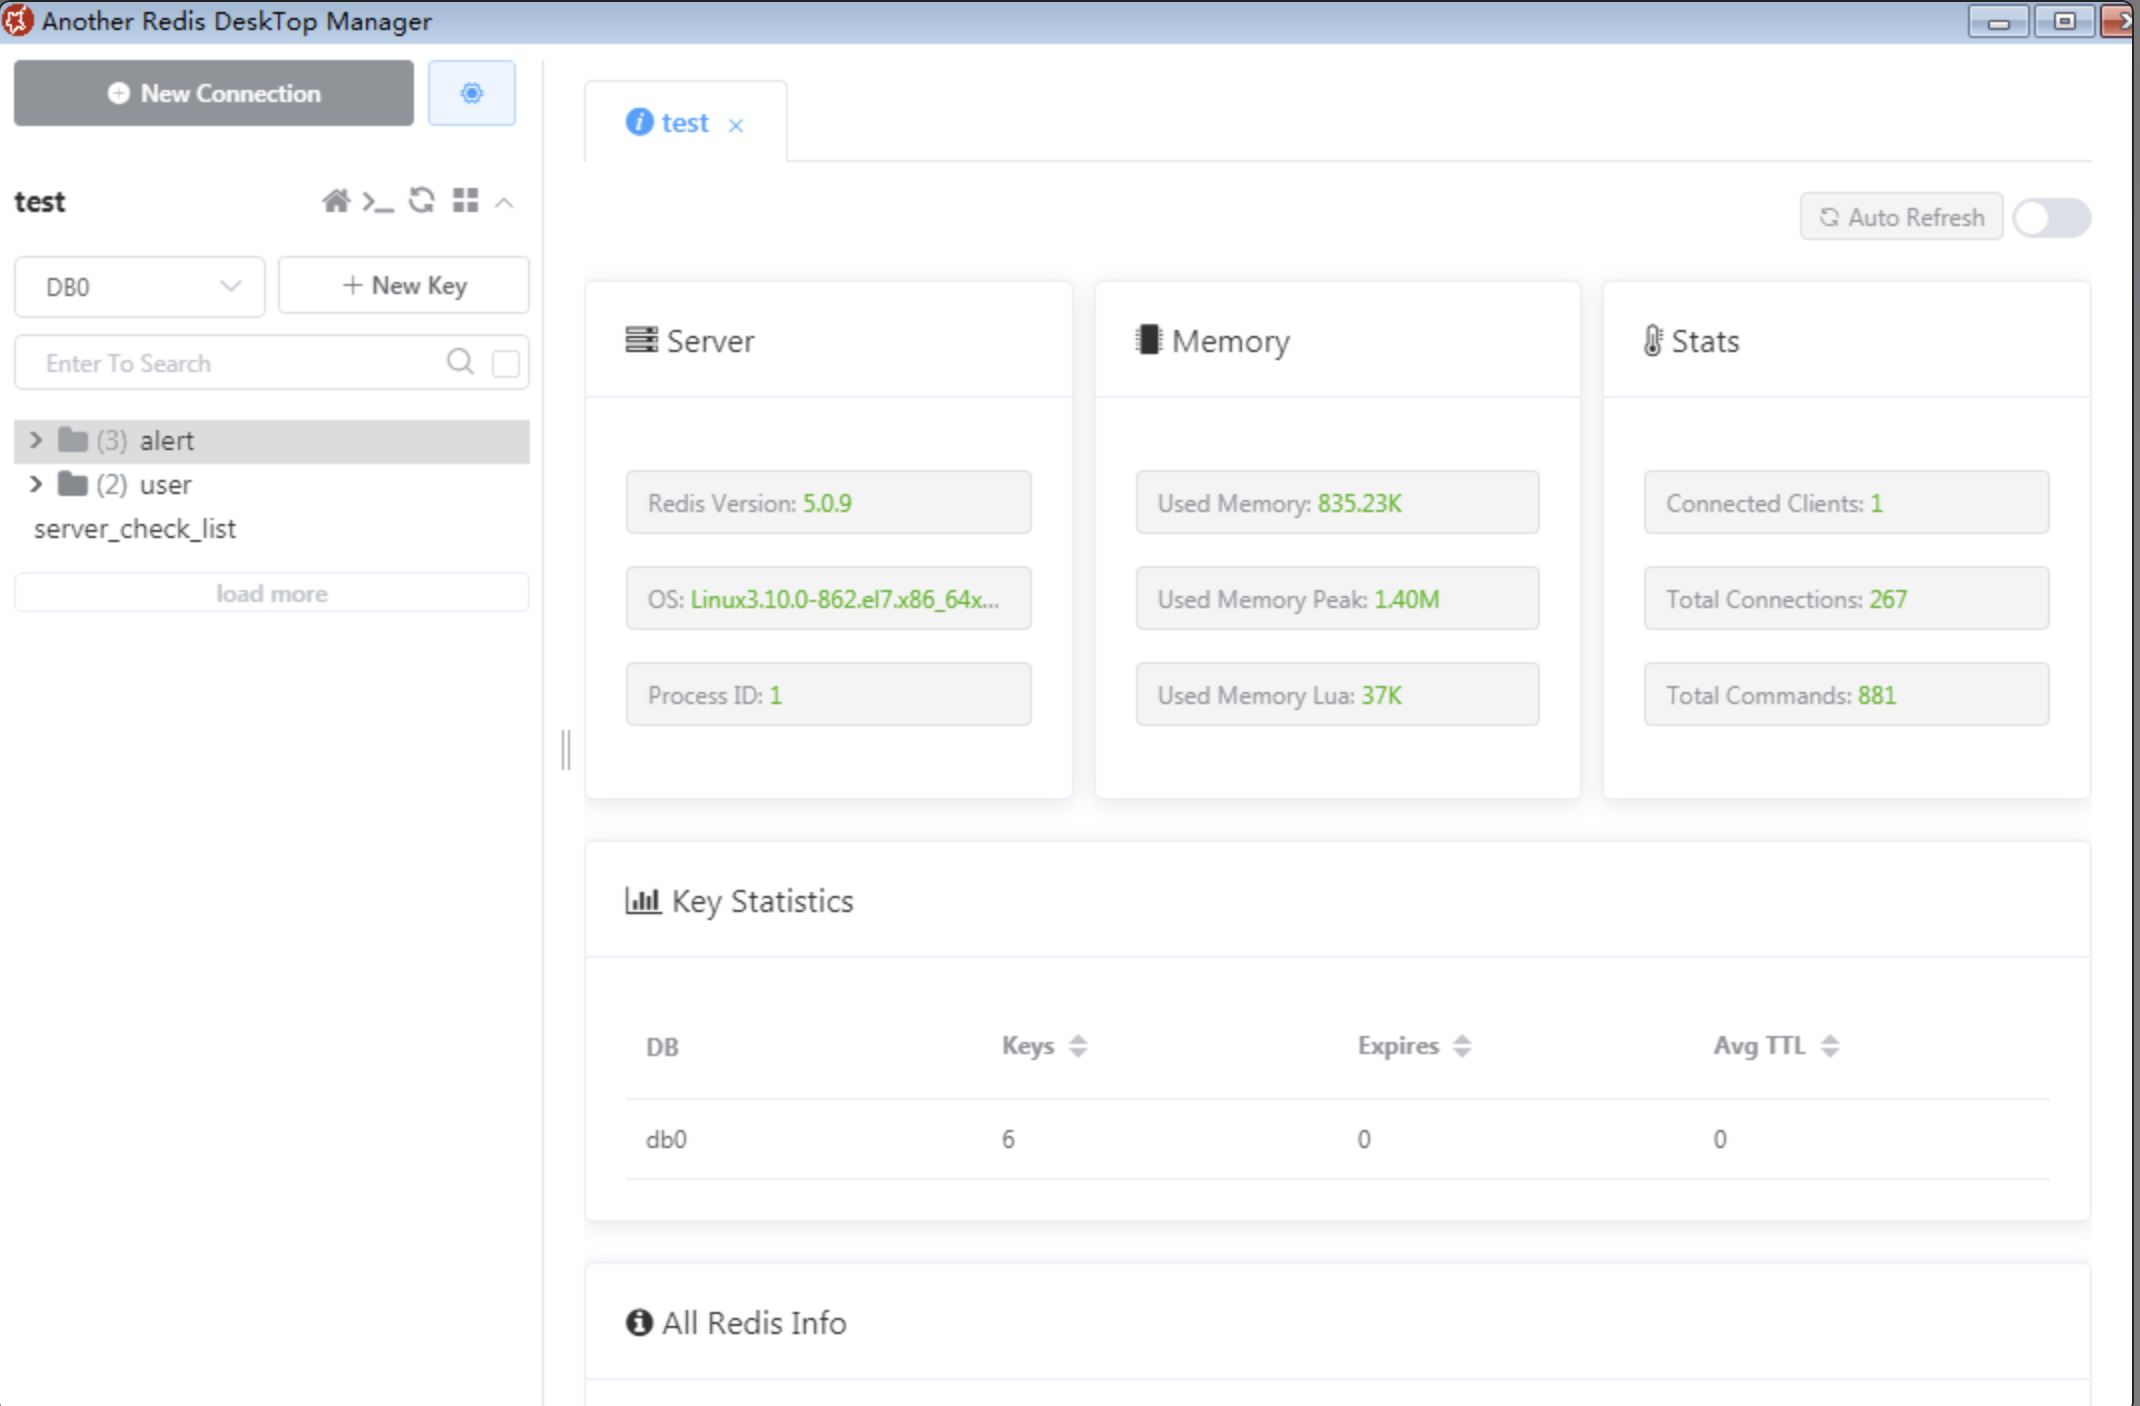Switch to grid key view icon
Screen dimensions: 2140x1406
[465, 200]
